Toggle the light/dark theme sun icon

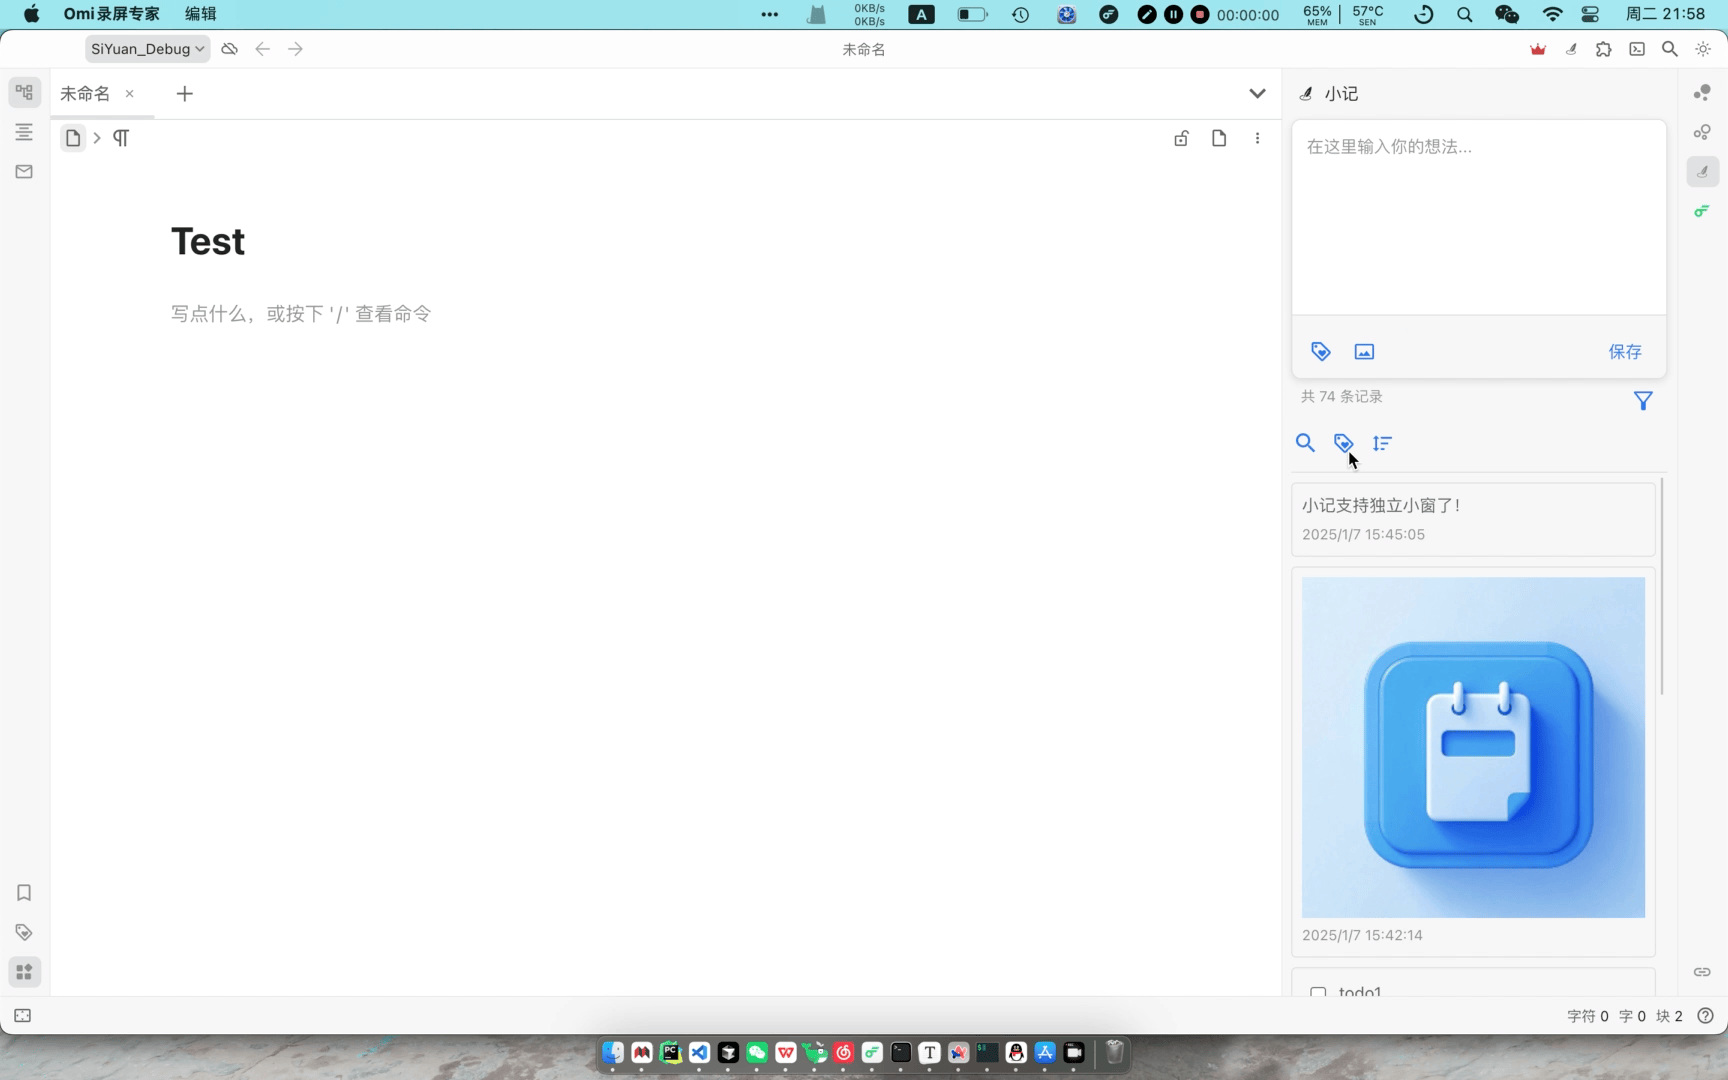pyautogui.click(x=1702, y=48)
